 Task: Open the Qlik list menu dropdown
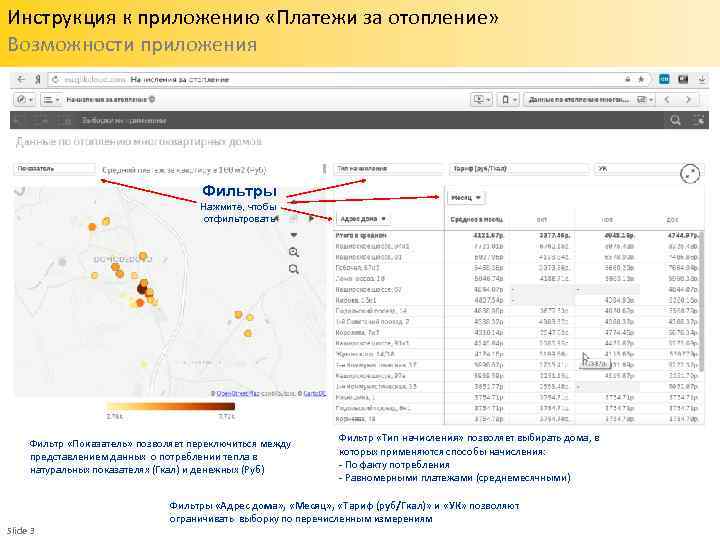(x=51, y=99)
